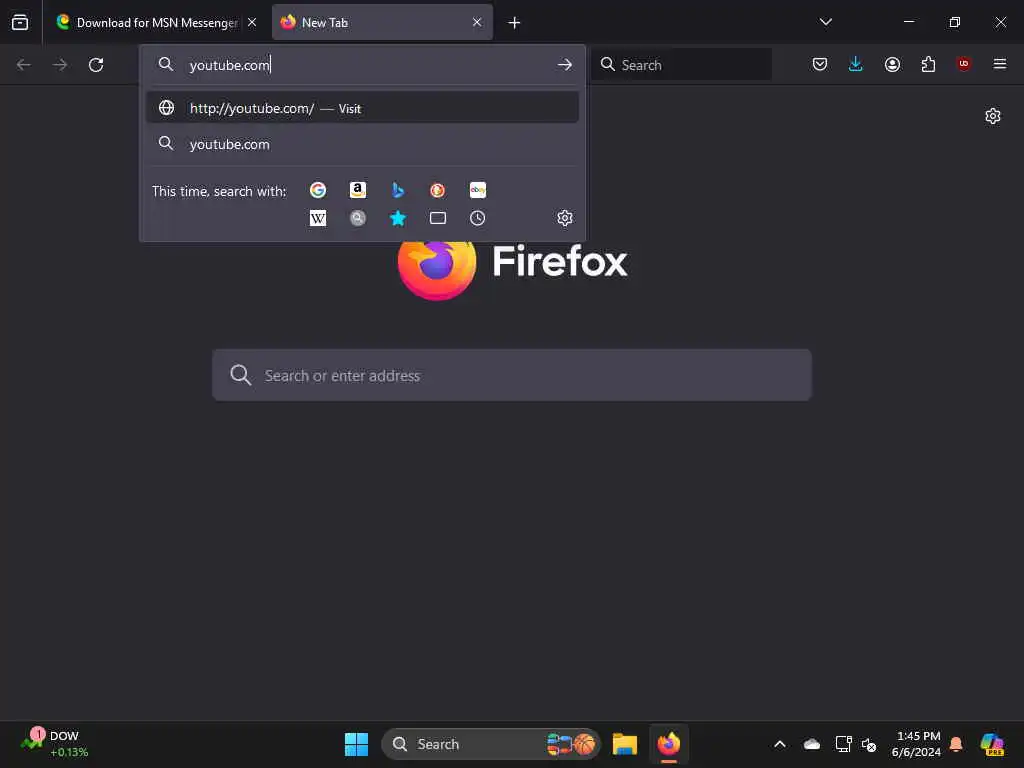Select the youtube.com search suggestion

pos(362,144)
